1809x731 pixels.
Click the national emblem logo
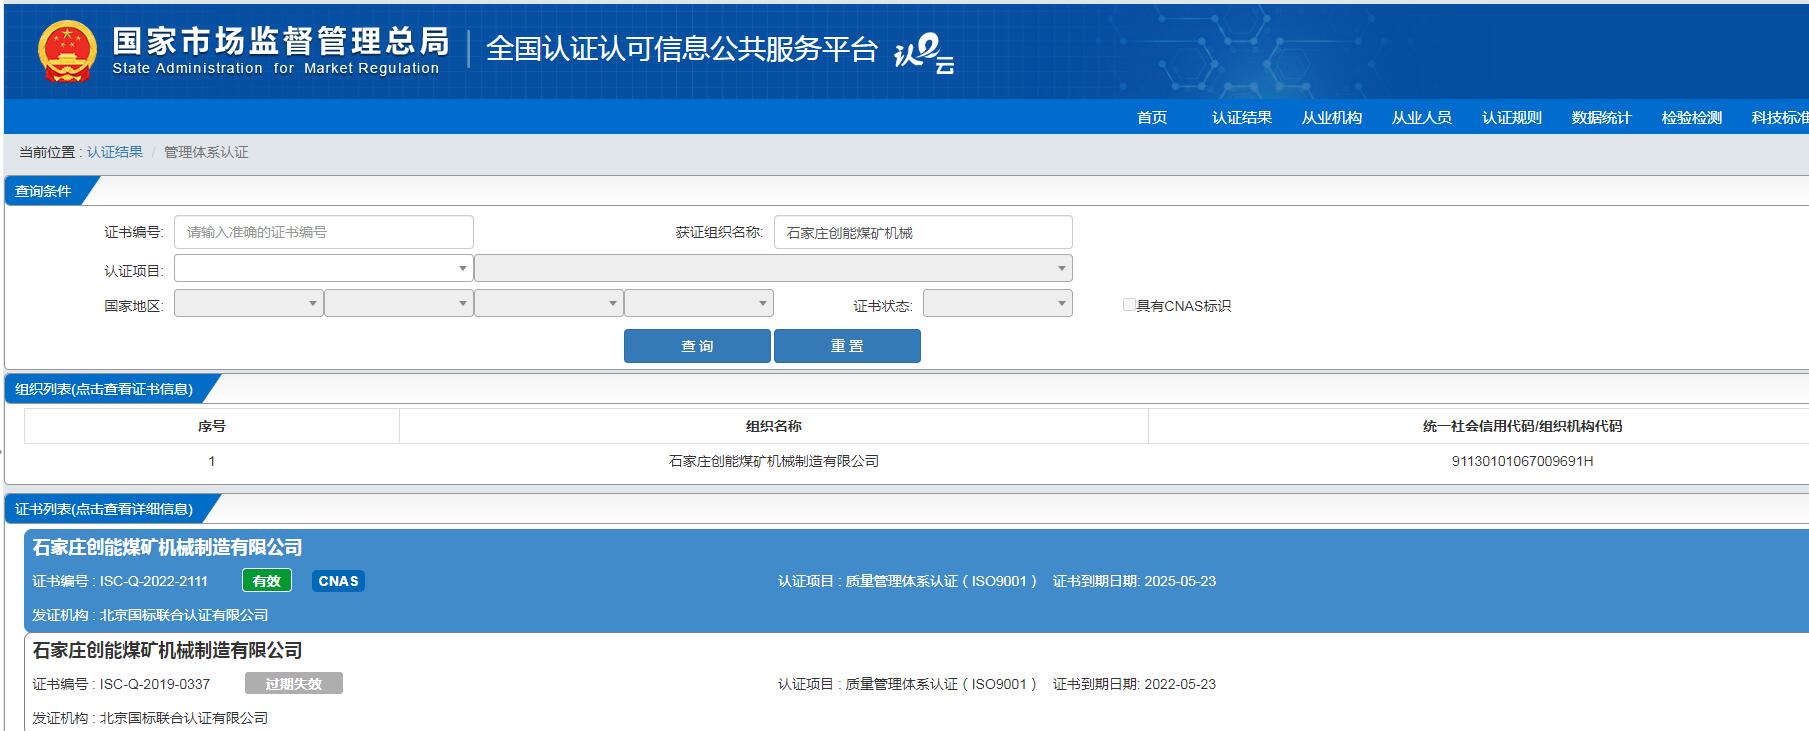pos(67,51)
